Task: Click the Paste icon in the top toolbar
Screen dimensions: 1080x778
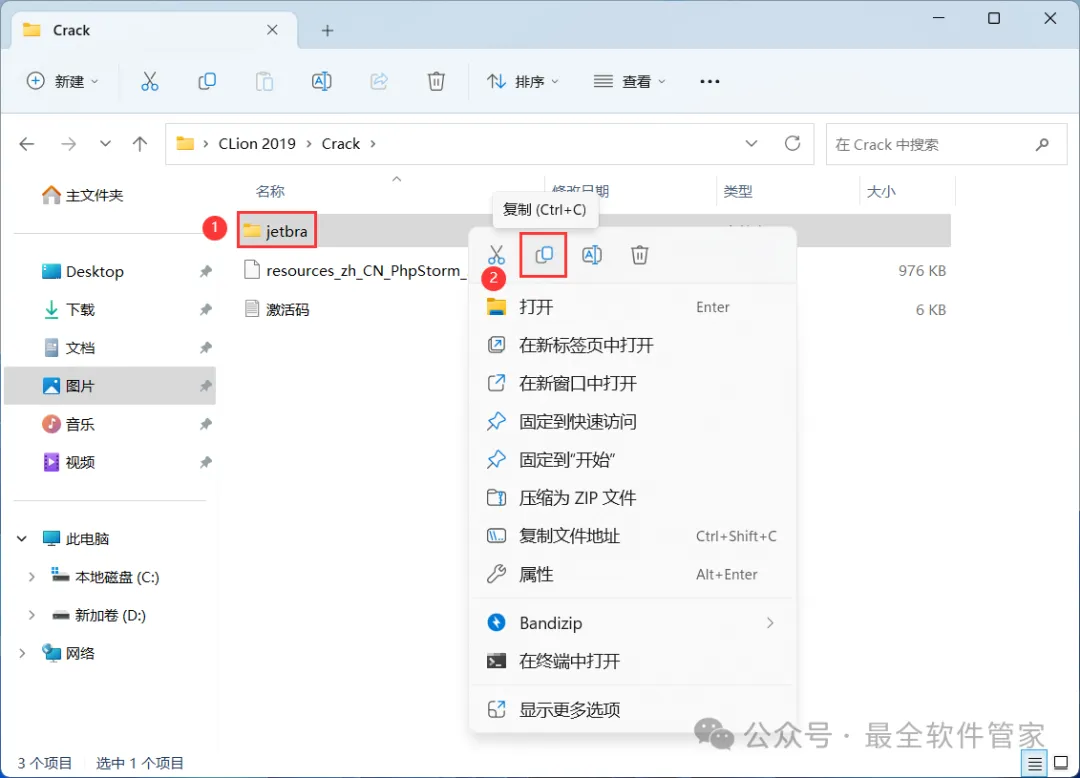Action: point(264,81)
